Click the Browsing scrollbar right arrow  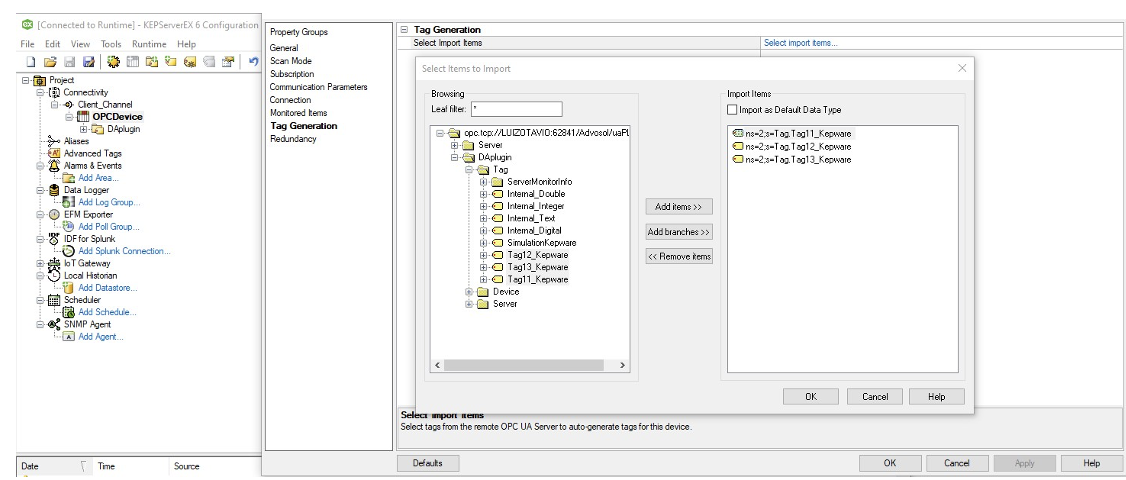623,366
